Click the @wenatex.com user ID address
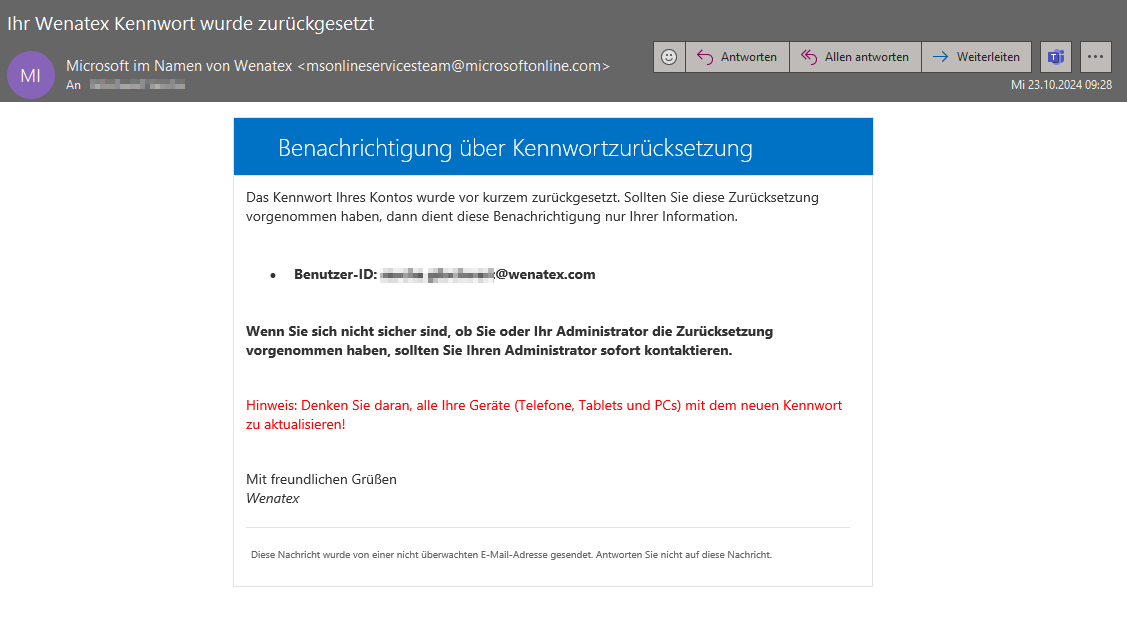1127x617 pixels. pos(488,274)
